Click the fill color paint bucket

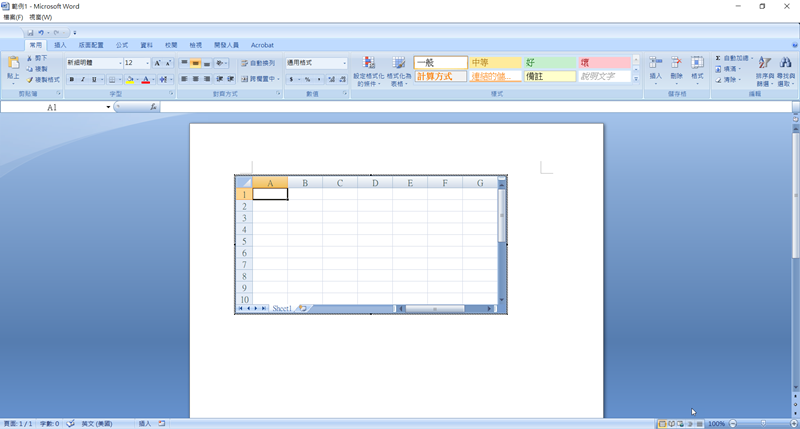coord(130,80)
